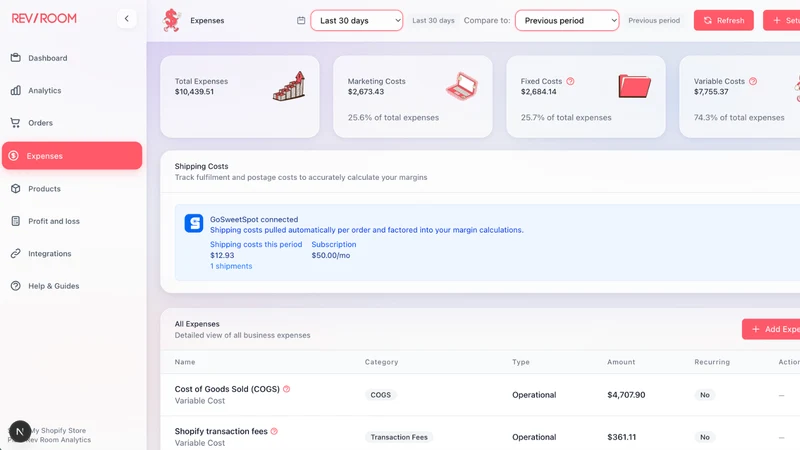Click the Add Expense button

tap(771, 329)
